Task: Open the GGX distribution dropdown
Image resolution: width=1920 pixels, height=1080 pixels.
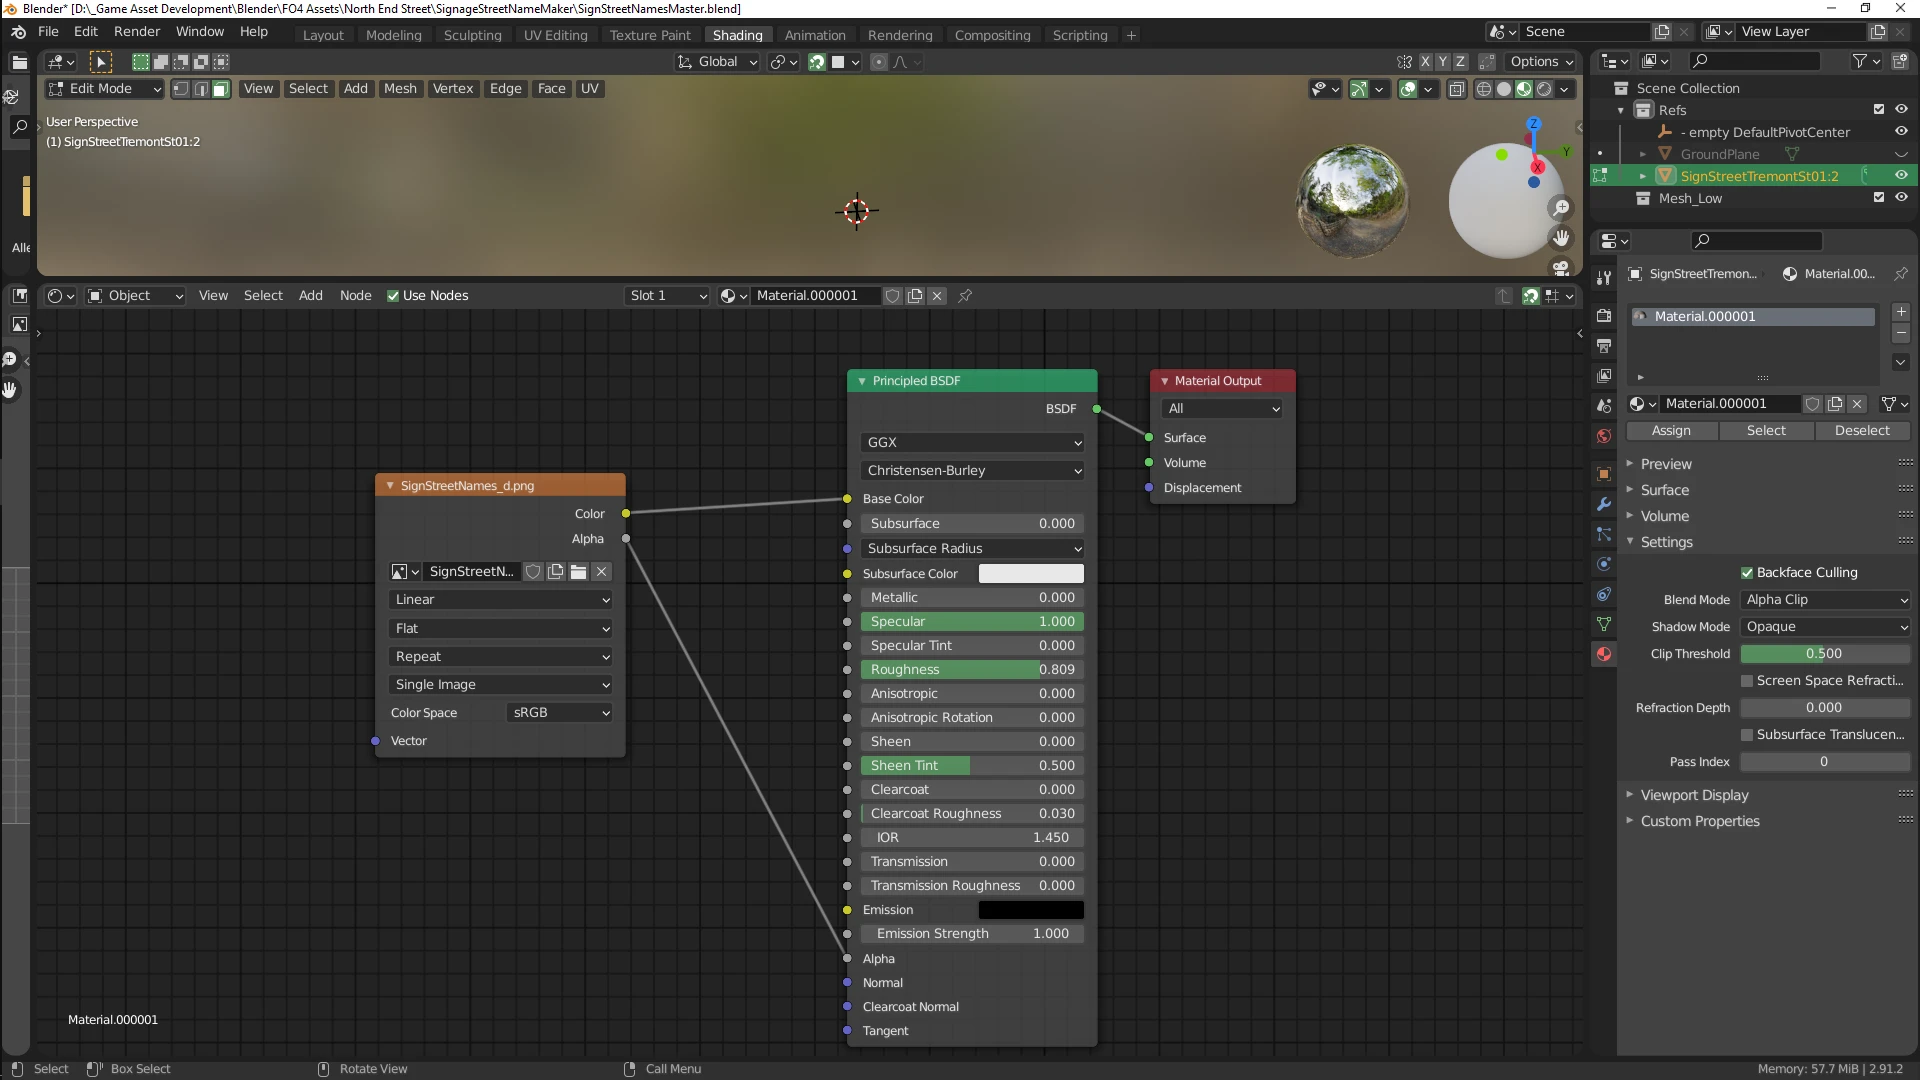Action: [972, 442]
